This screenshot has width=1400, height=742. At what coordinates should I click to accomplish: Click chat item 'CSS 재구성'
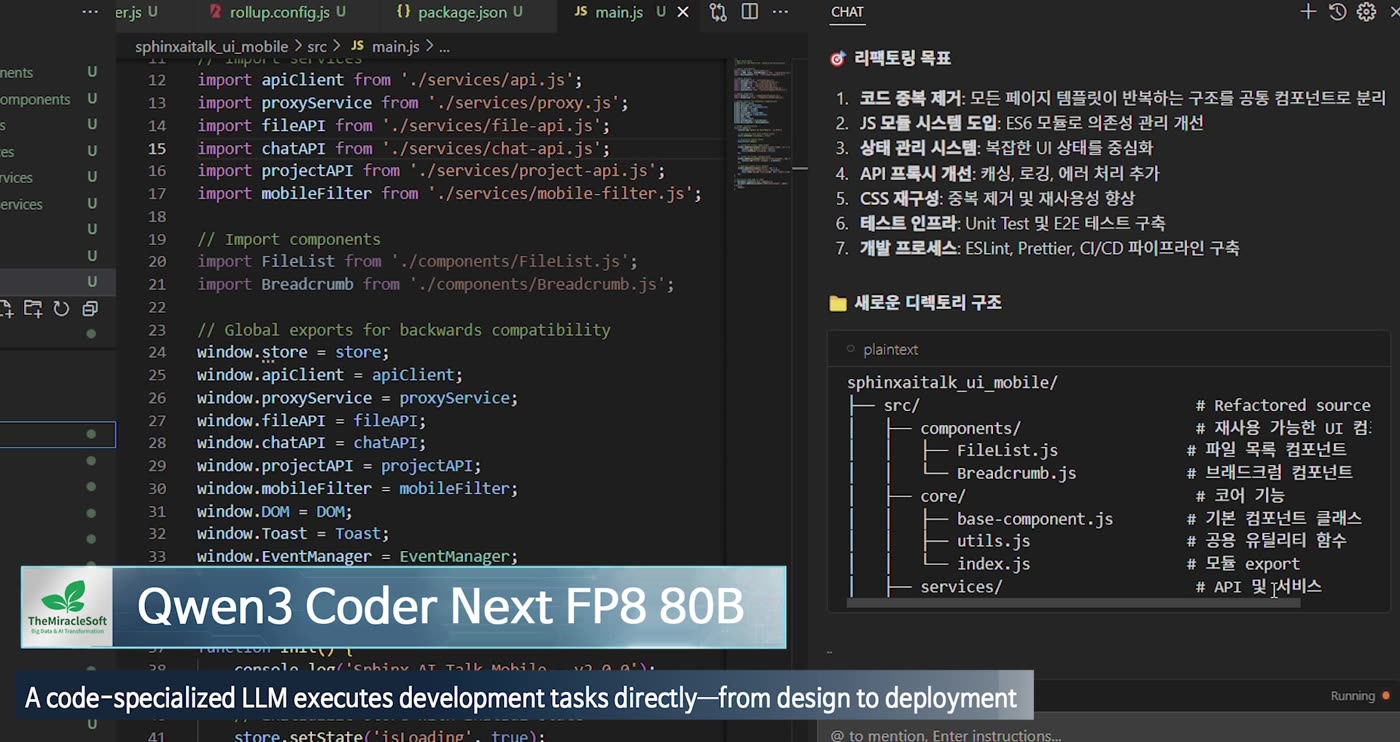[899, 198]
